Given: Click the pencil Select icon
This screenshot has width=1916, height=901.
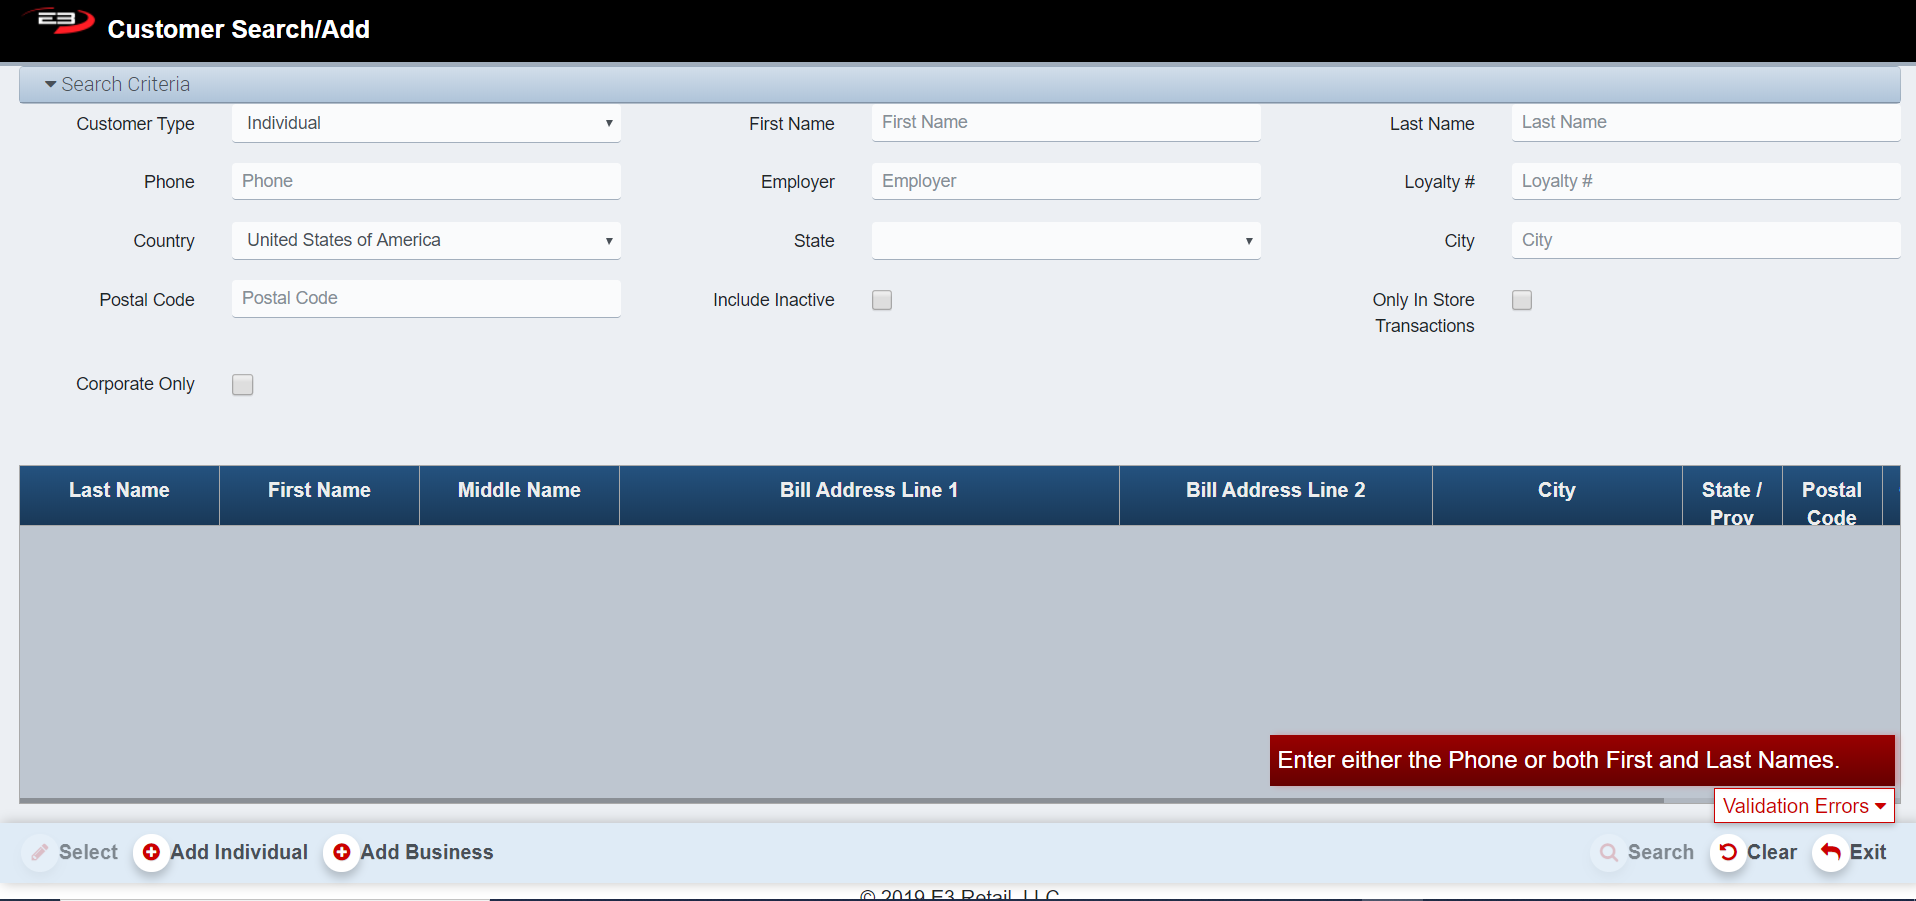Looking at the screenshot, I should (40, 852).
